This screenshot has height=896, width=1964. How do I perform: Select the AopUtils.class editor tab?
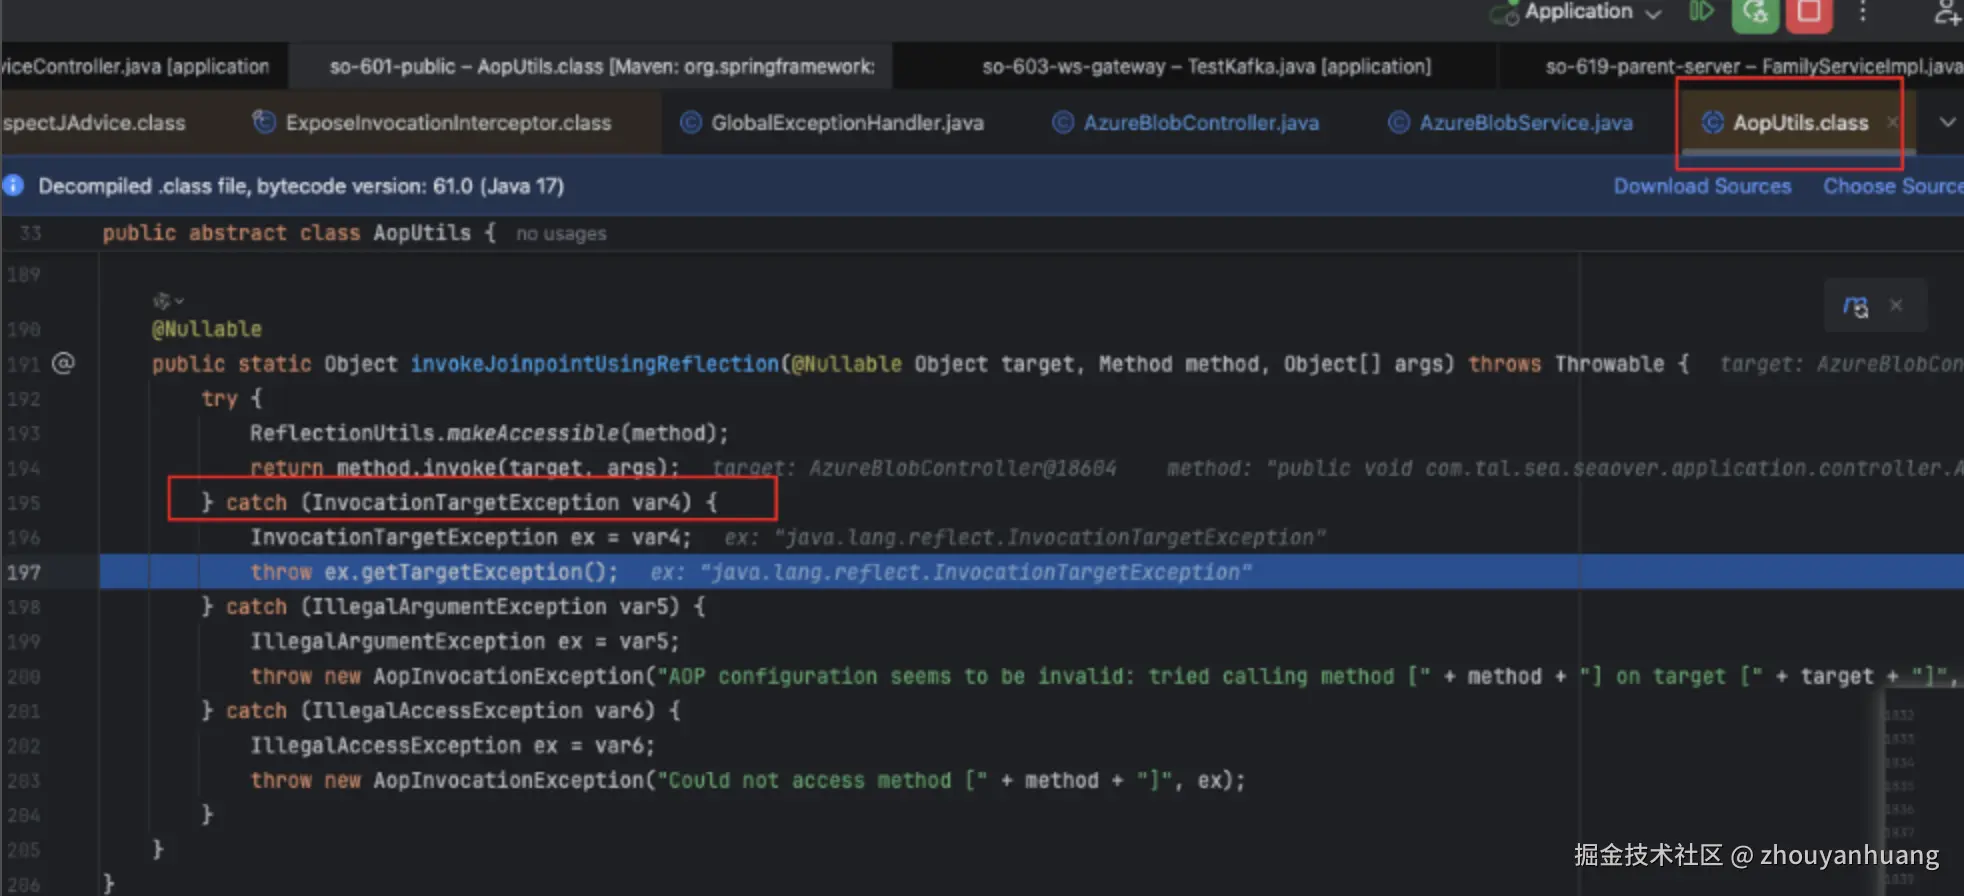(1800, 122)
